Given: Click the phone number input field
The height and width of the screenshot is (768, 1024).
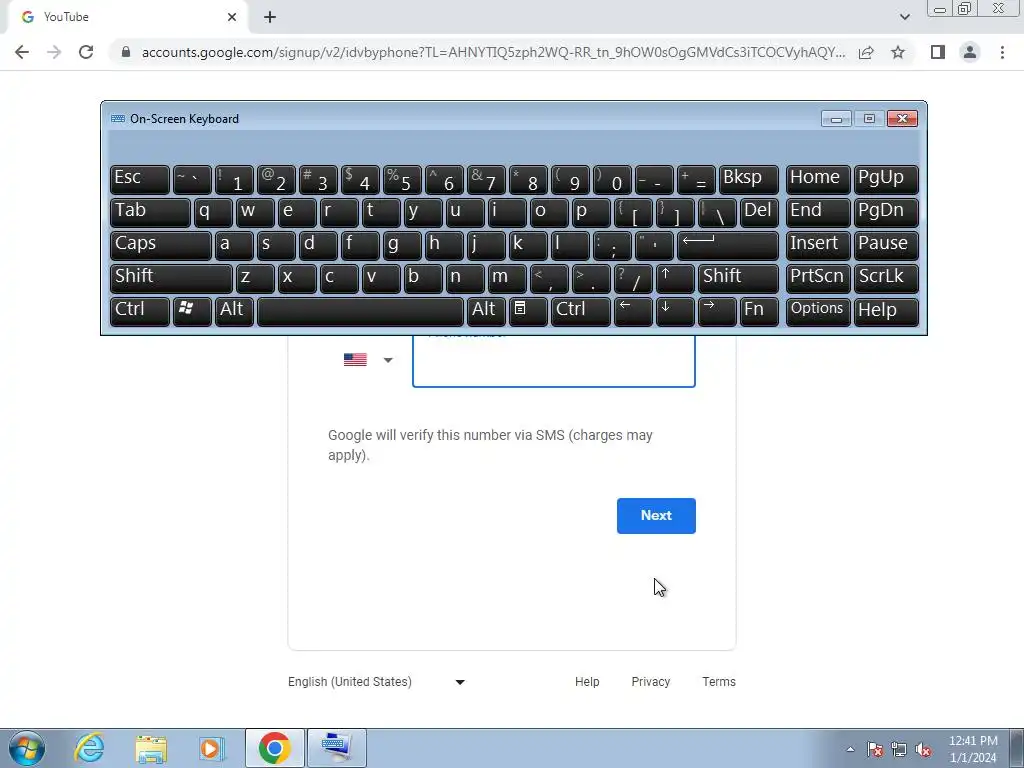Looking at the screenshot, I should click(x=554, y=361).
